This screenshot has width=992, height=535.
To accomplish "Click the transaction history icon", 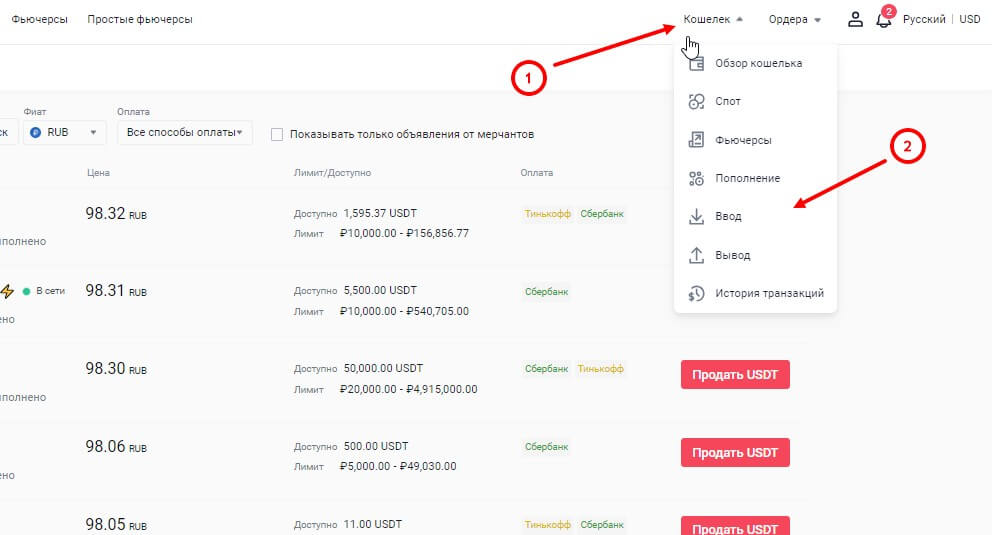I will point(697,293).
